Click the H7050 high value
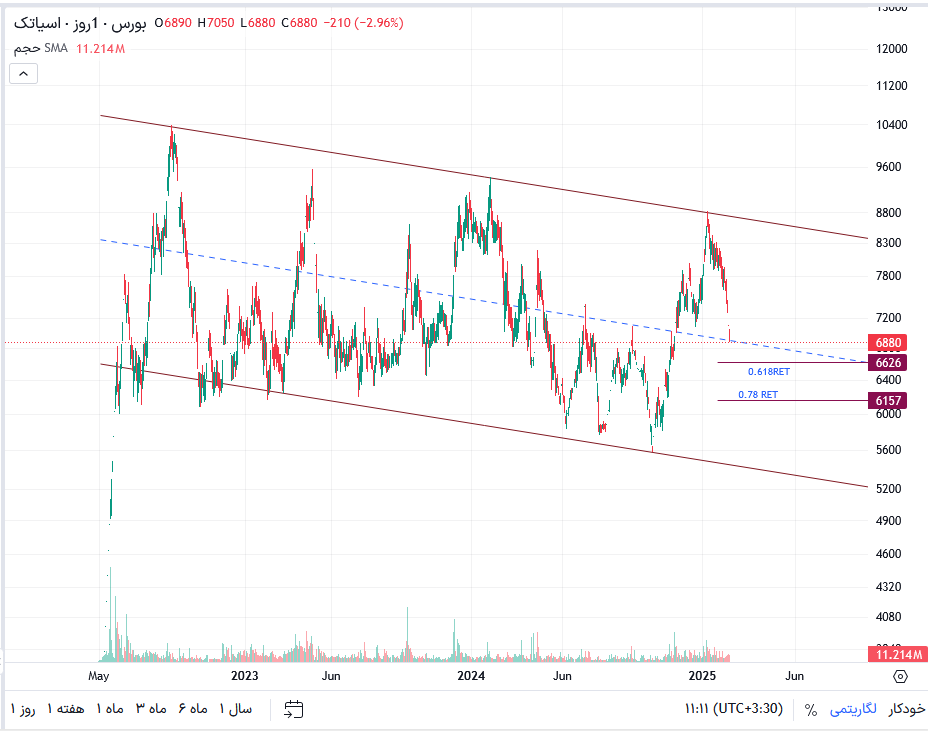This screenshot has width=928, height=731. click(216, 23)
